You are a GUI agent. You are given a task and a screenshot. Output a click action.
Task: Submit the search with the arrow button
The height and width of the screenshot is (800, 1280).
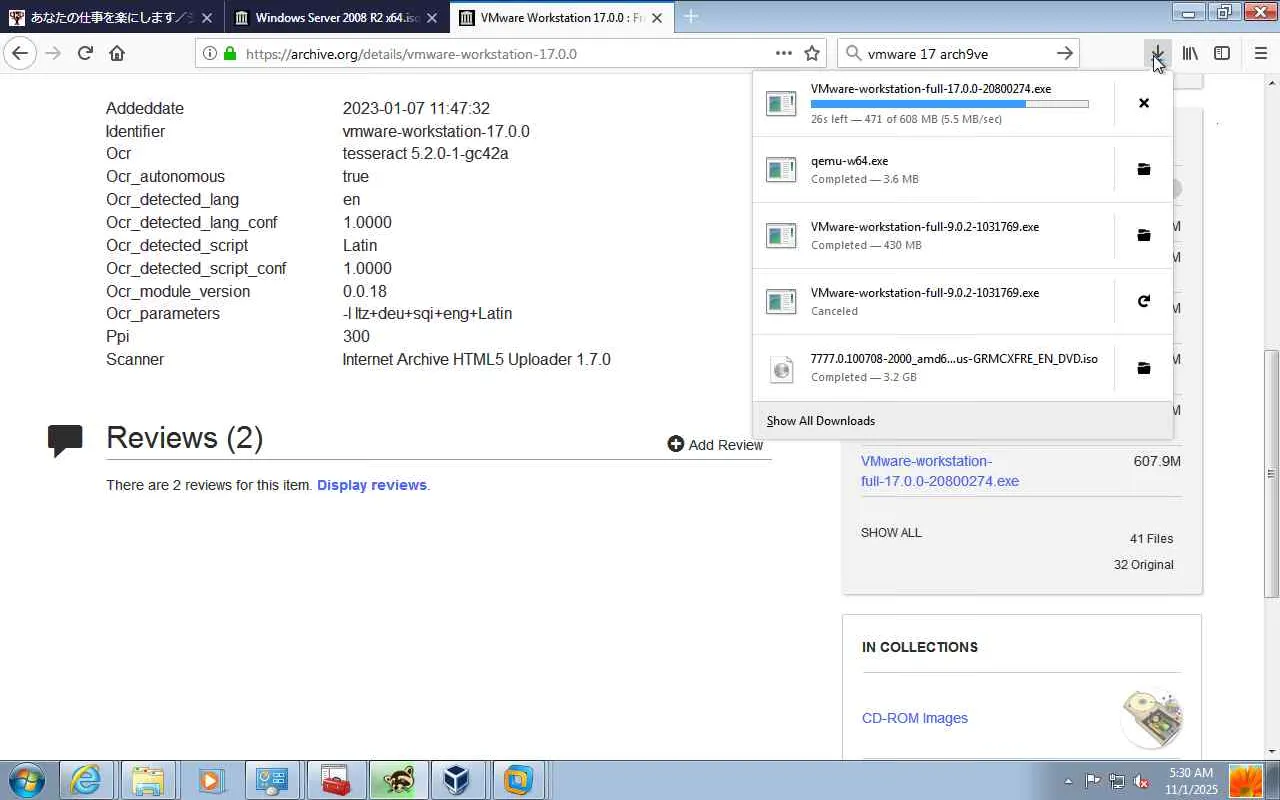coord(1065,54)
